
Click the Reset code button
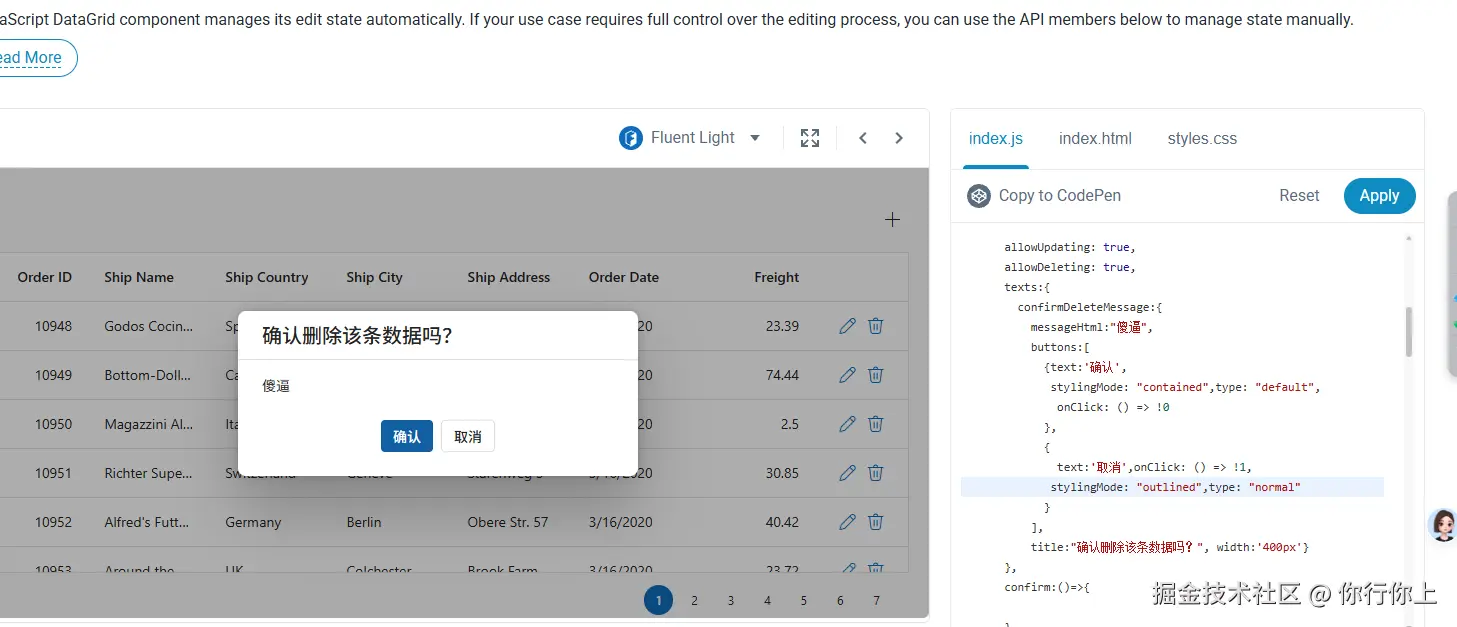click(x=1299, y=196)
